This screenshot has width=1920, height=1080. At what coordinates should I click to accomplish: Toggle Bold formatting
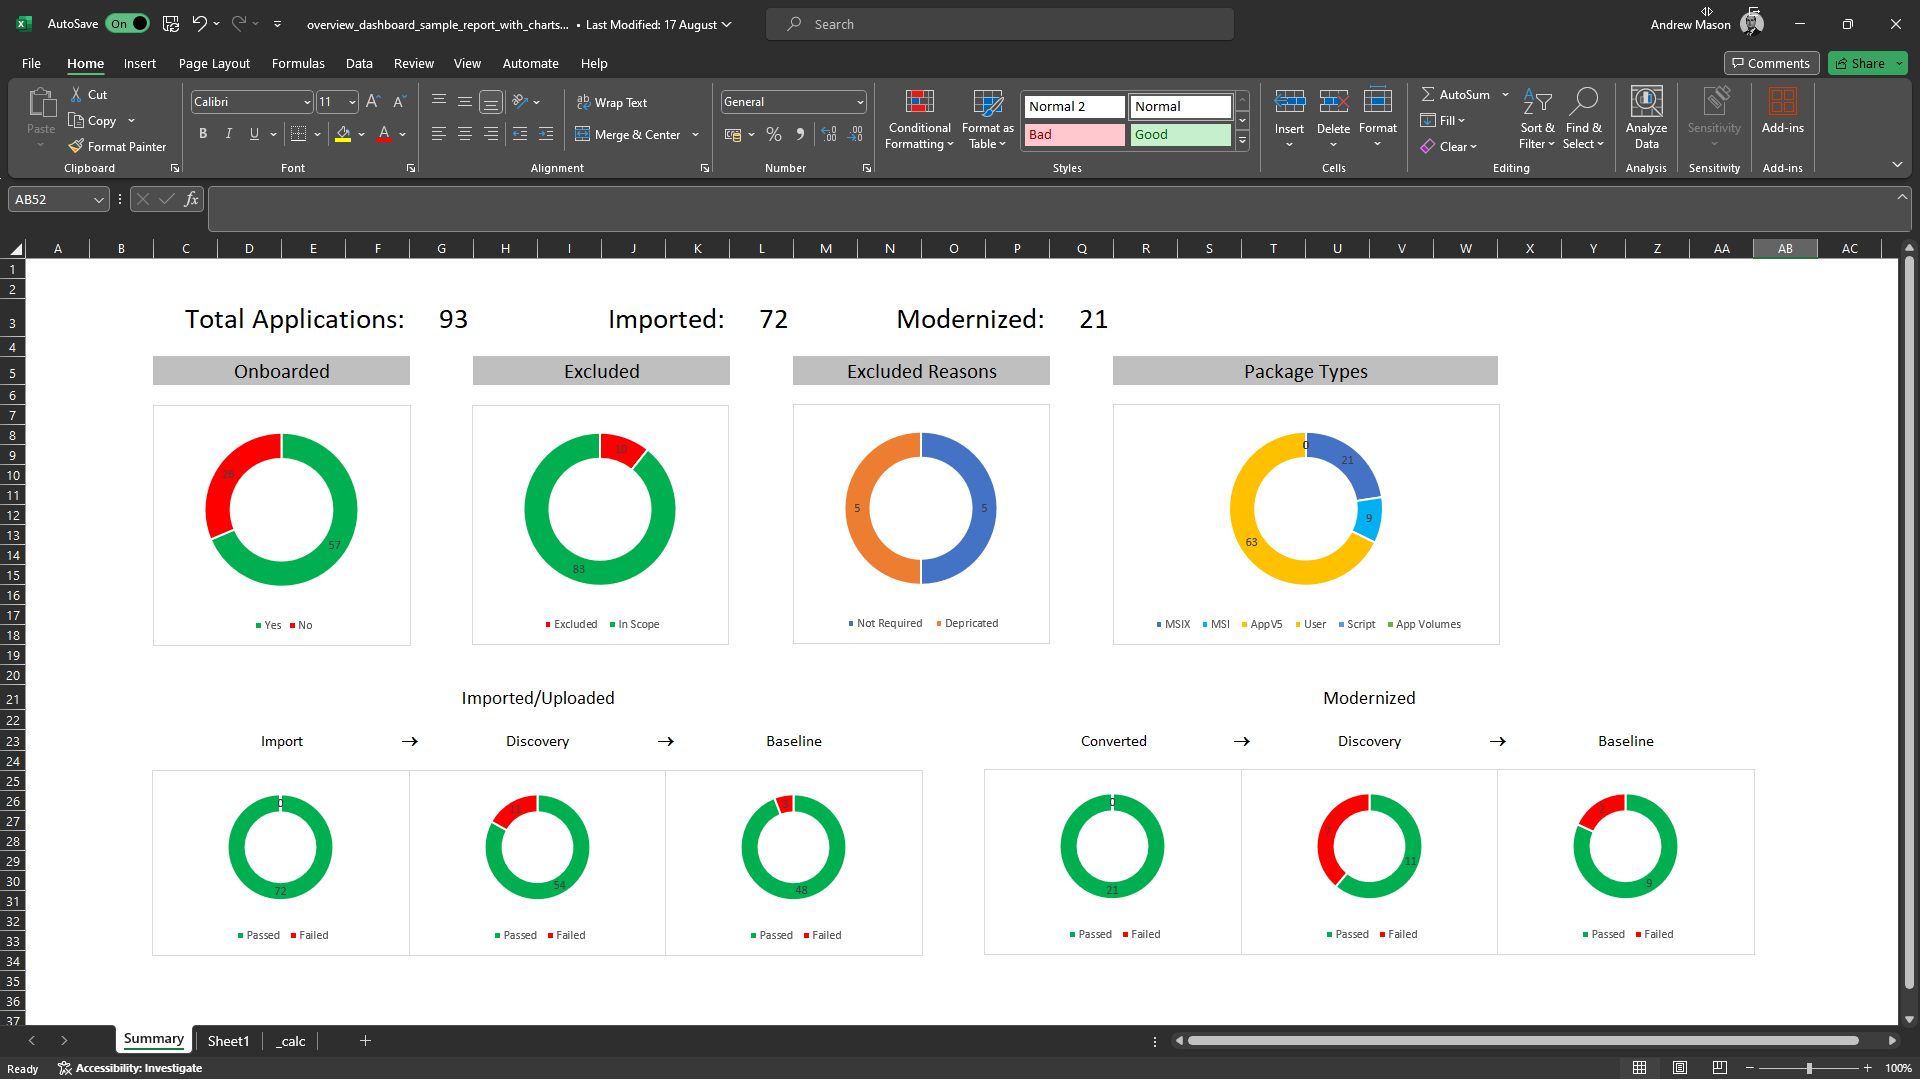coord(203,134)
